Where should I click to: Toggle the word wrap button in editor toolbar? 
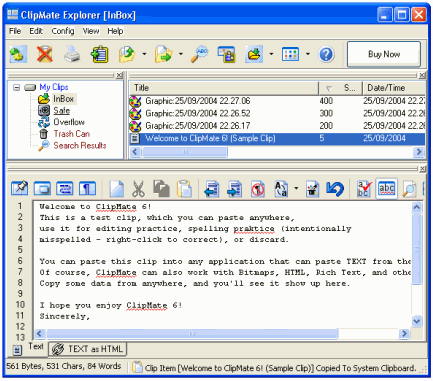click(65, 189)
